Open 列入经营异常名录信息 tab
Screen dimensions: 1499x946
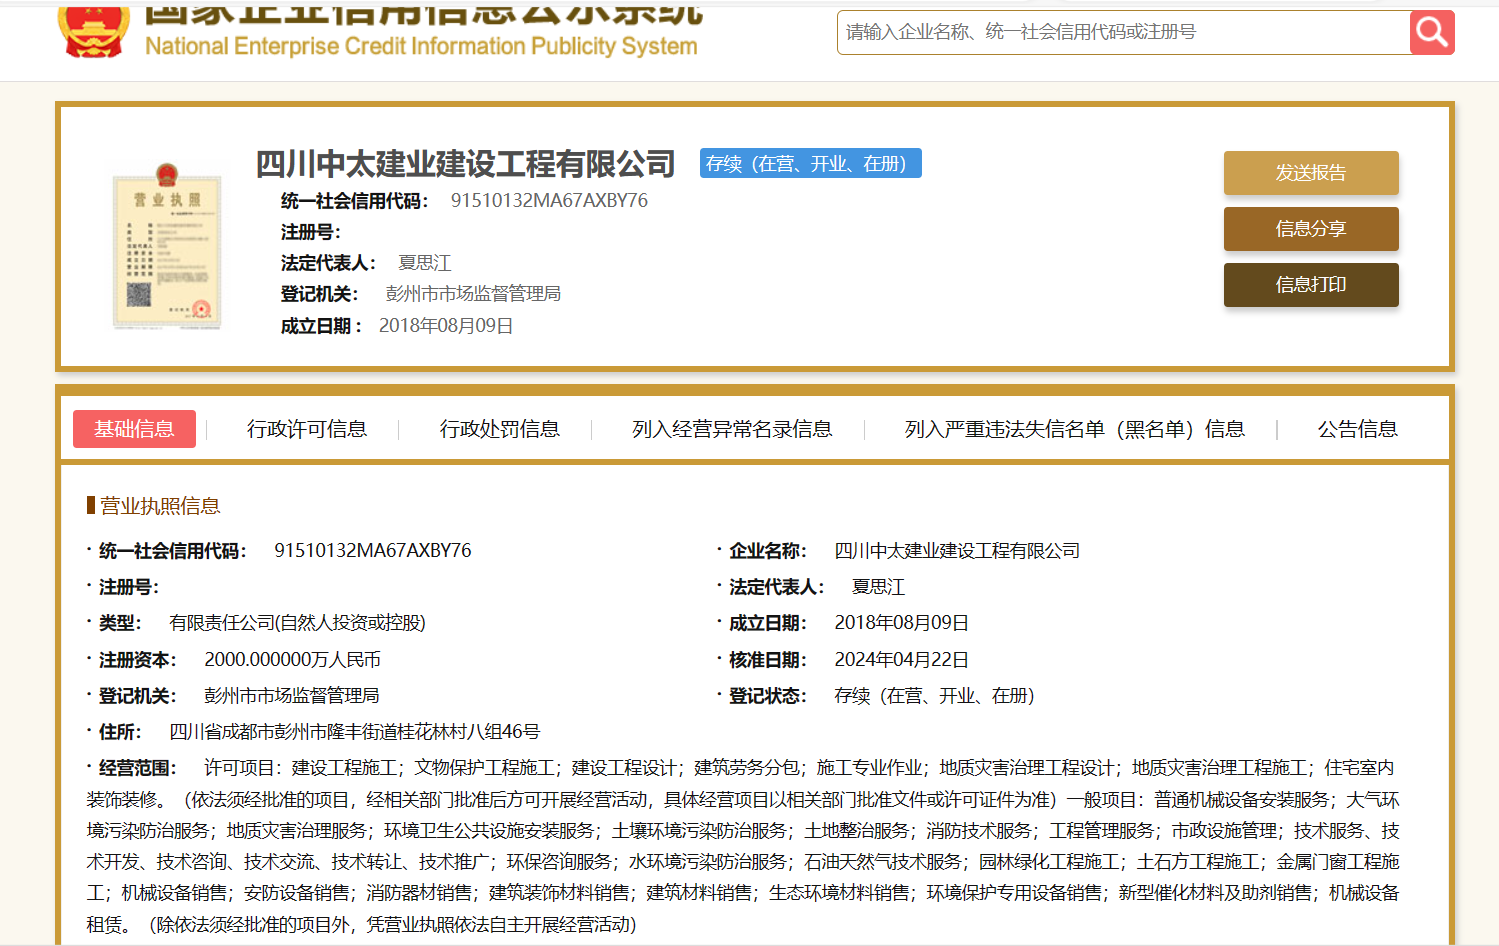click(x=732, y=429)
